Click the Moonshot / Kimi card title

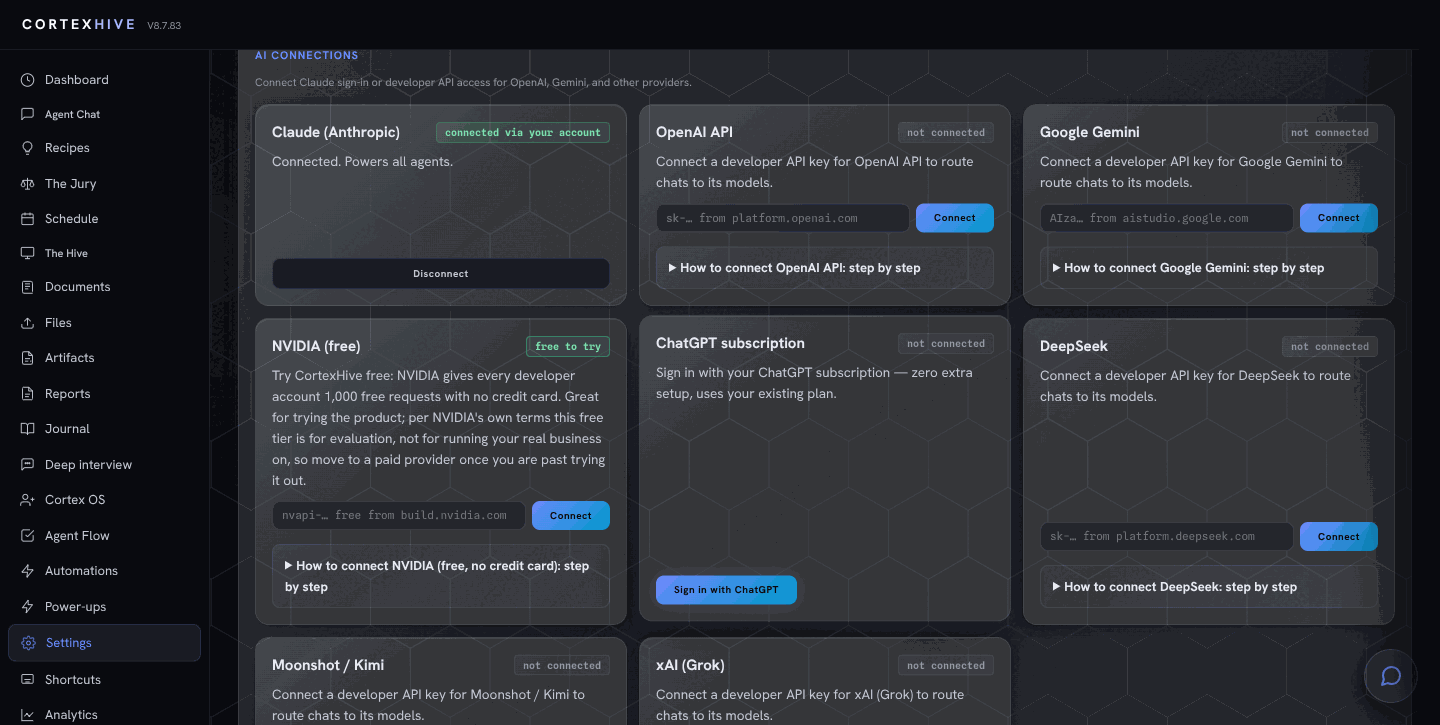pyautogui.click(x=328, y=665)
